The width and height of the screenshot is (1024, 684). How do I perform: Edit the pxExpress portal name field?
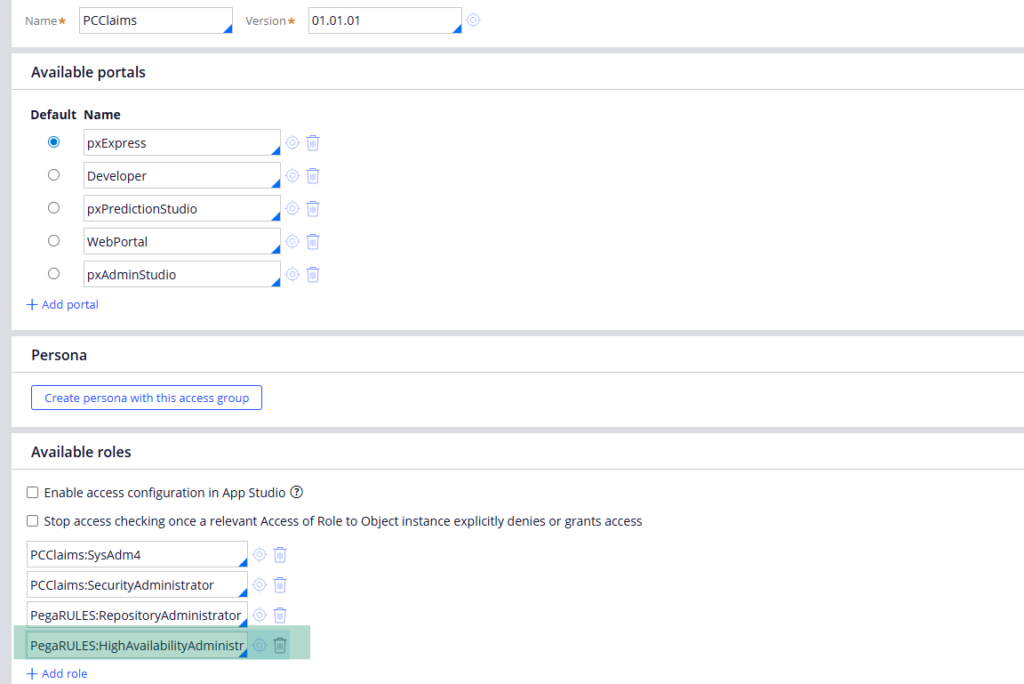click(x=182, y=142)
